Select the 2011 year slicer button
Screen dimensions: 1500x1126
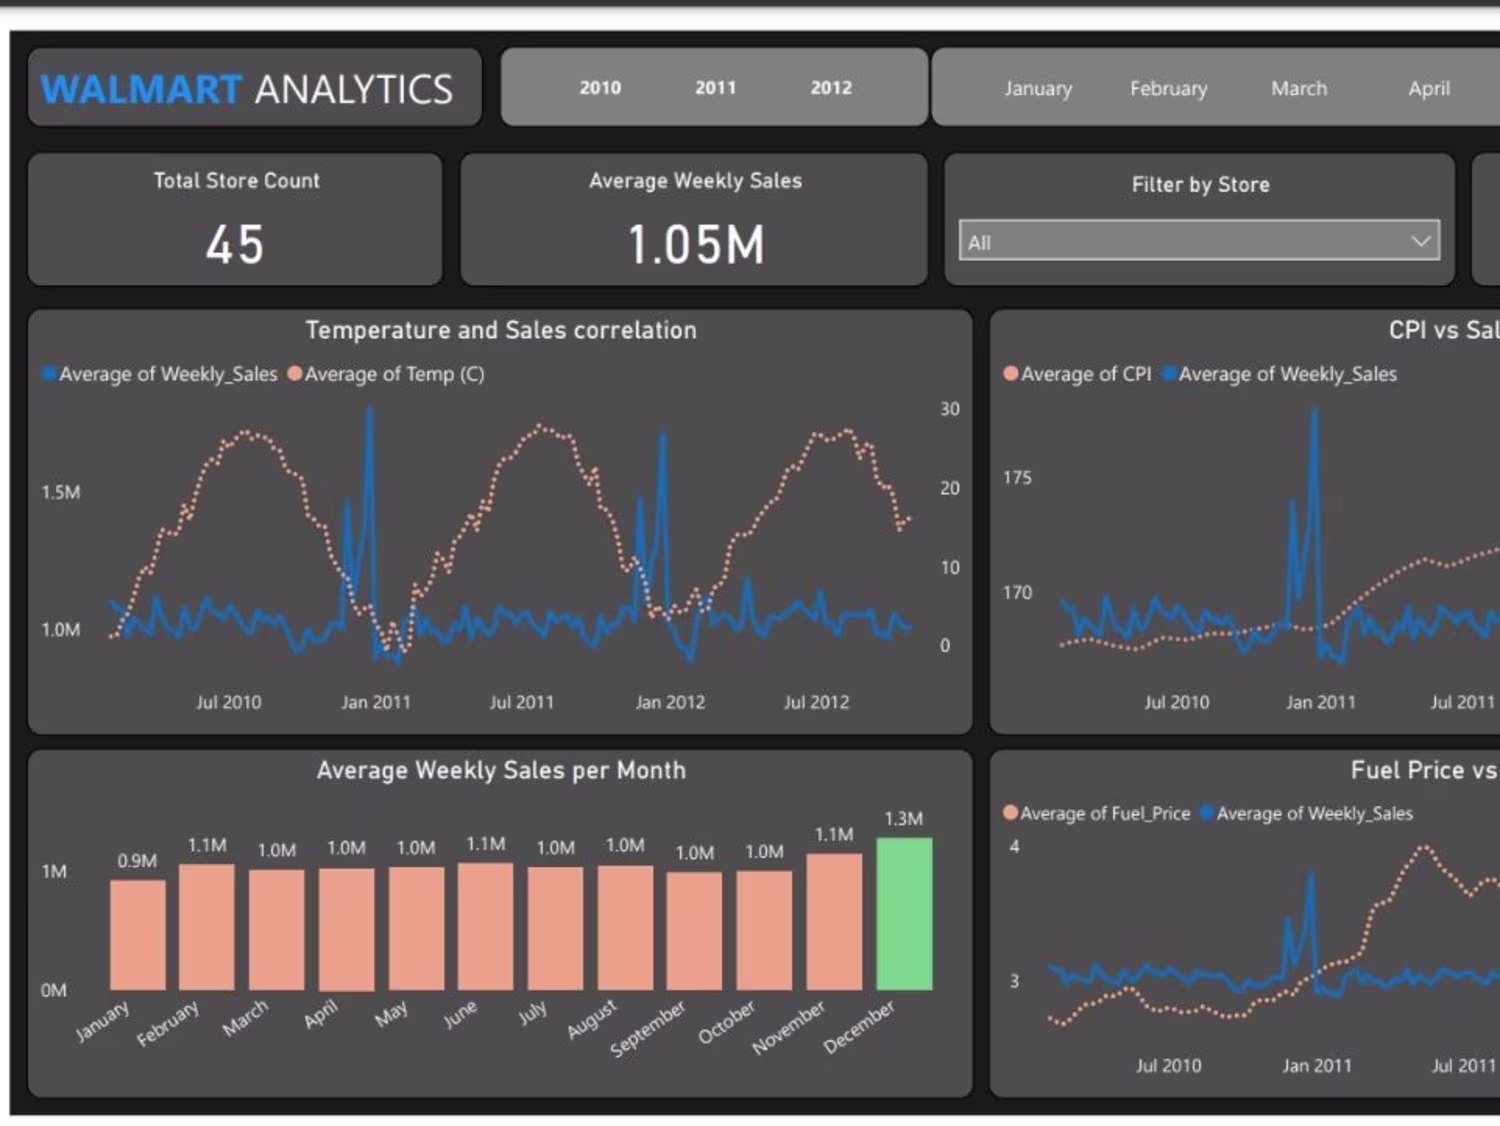click(715, 88)
